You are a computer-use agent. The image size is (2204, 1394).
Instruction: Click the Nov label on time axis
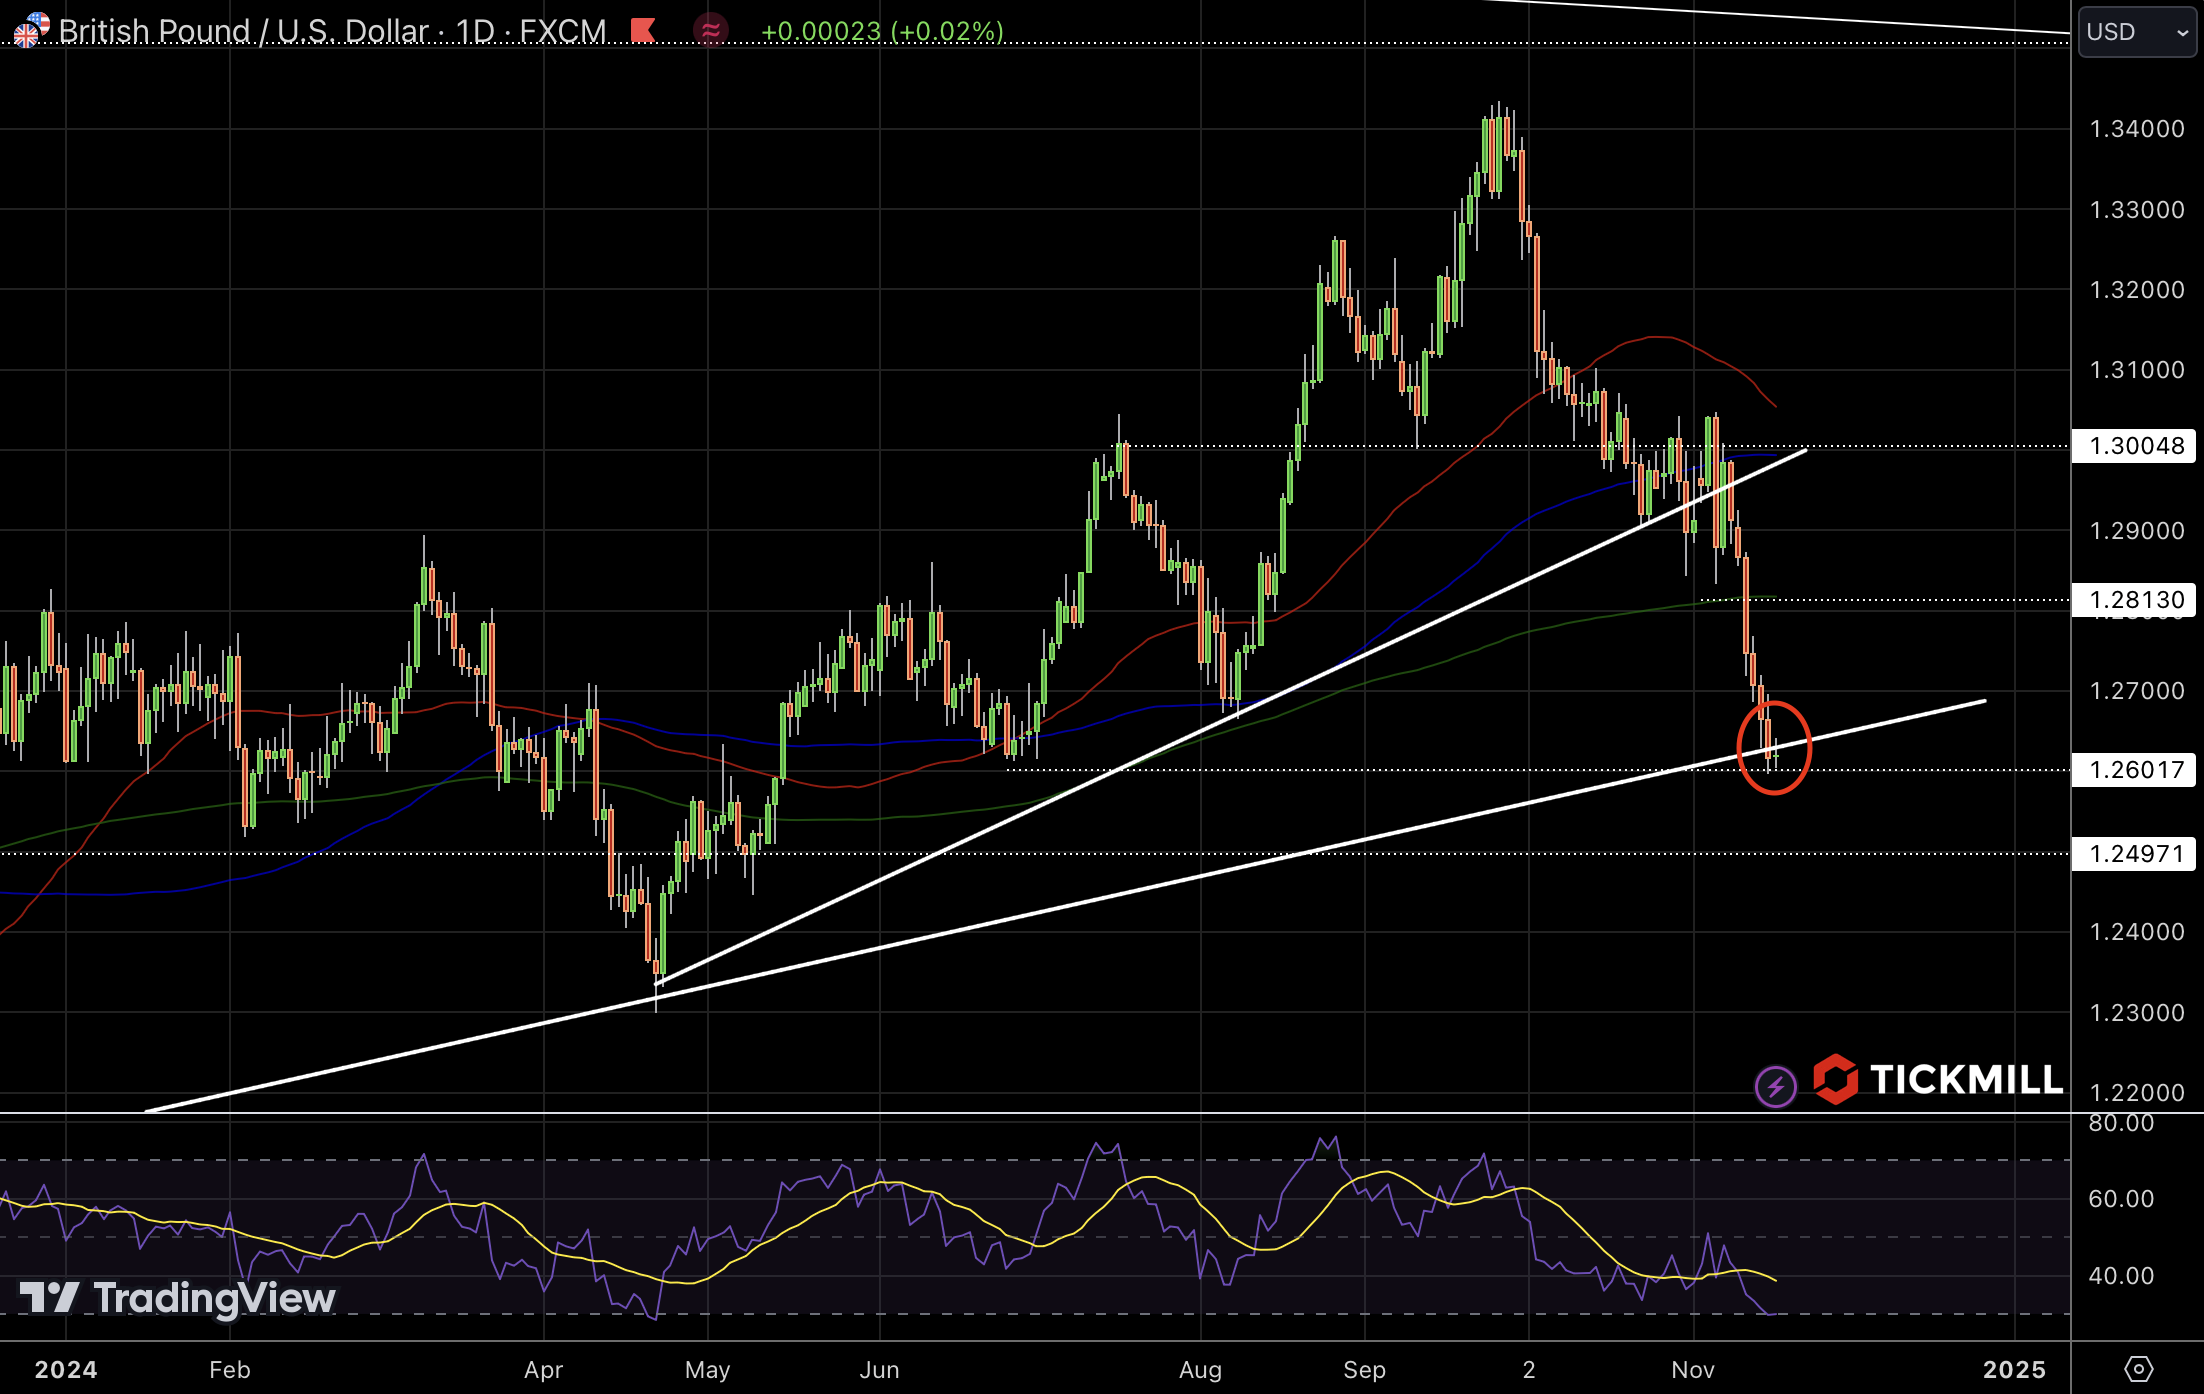[1692, 1369]
